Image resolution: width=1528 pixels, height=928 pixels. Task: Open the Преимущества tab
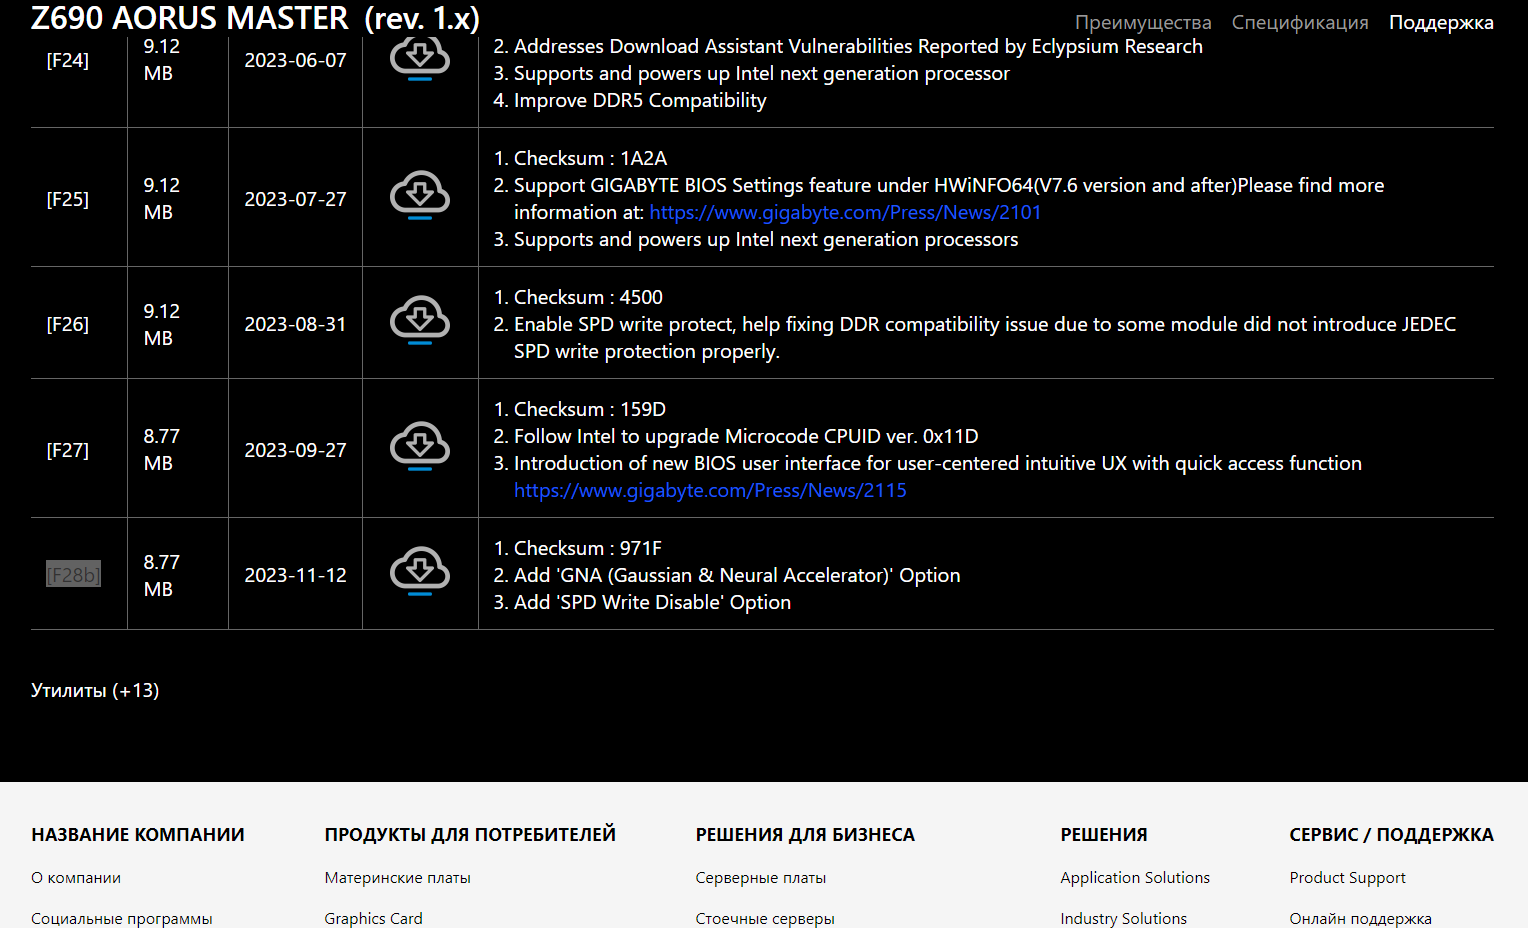click(1143, 22)
